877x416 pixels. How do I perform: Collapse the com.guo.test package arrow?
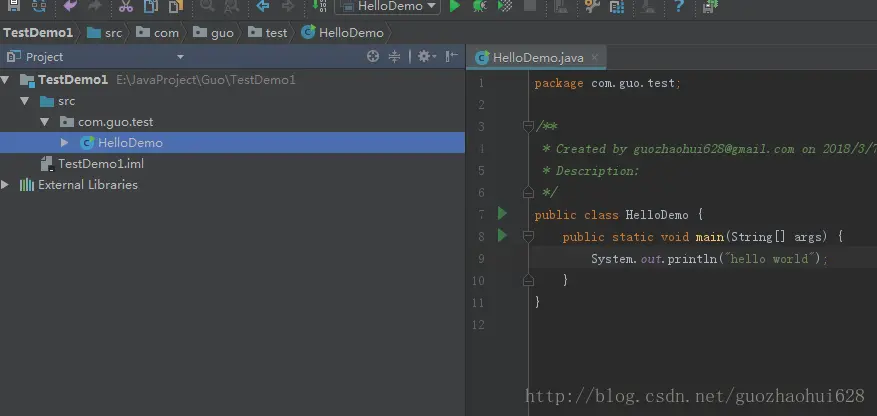coord(45,122)
